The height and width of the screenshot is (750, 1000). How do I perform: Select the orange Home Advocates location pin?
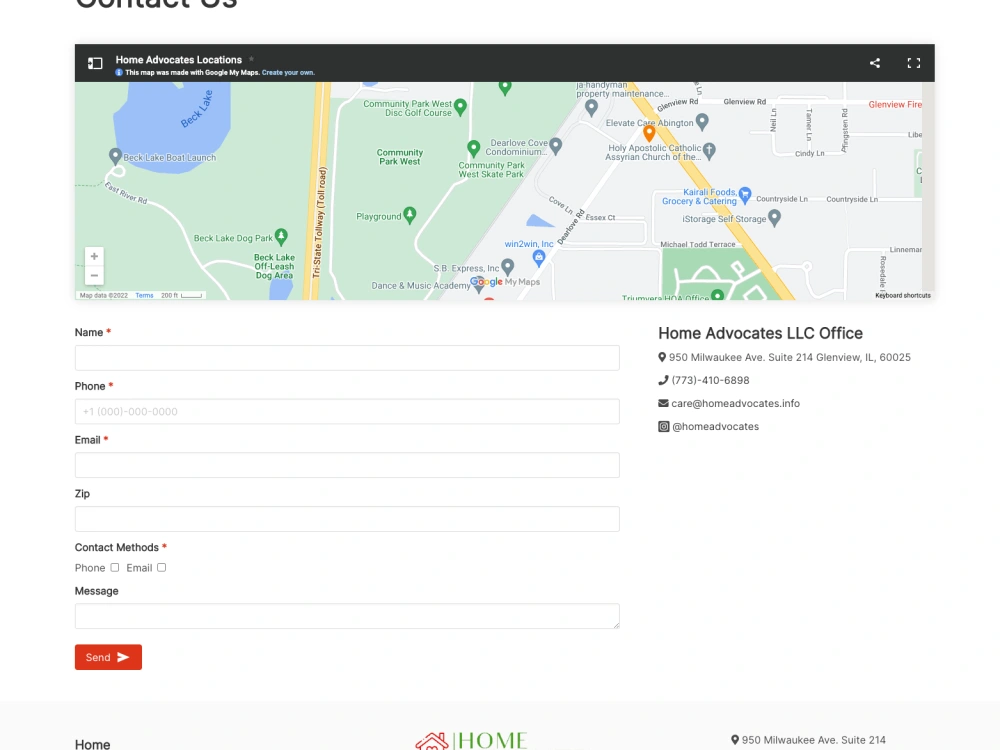click(649, 133)
